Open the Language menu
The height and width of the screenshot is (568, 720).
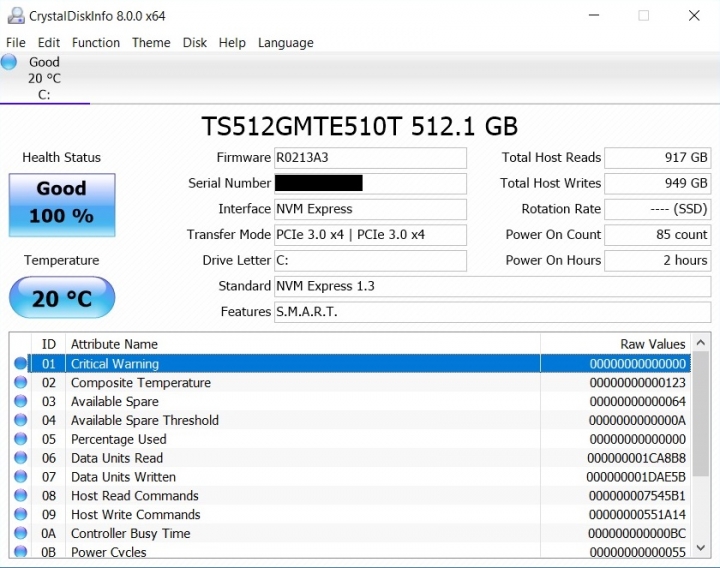pos(286,43)
